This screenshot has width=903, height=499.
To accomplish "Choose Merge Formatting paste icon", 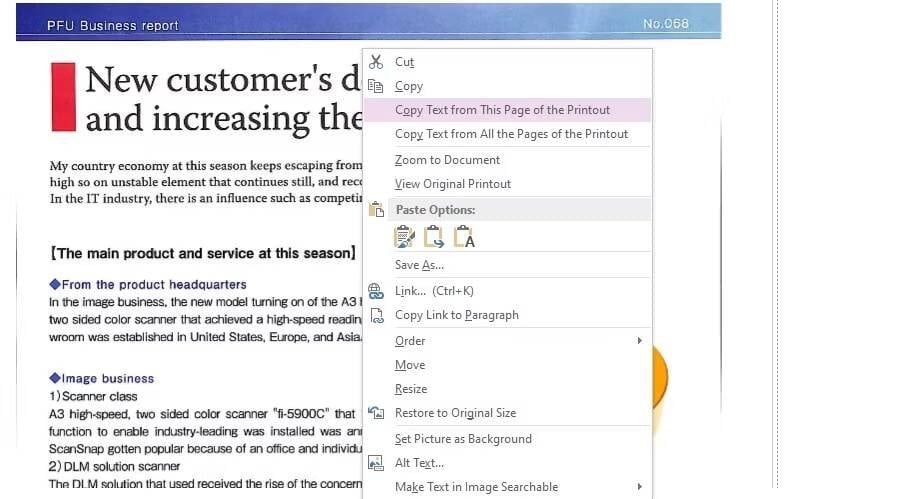I will 434,237.
